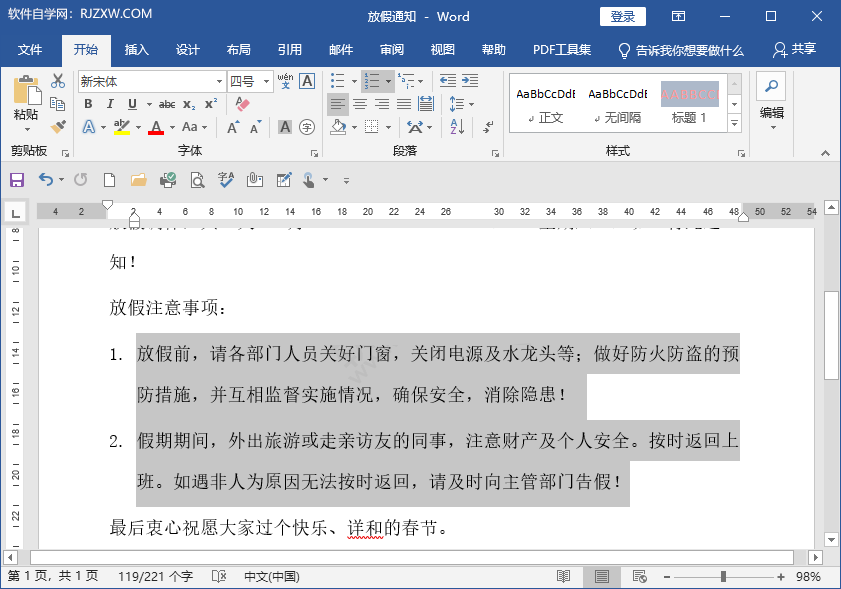Clear all formatting from selected text

[x=242, y=104]
